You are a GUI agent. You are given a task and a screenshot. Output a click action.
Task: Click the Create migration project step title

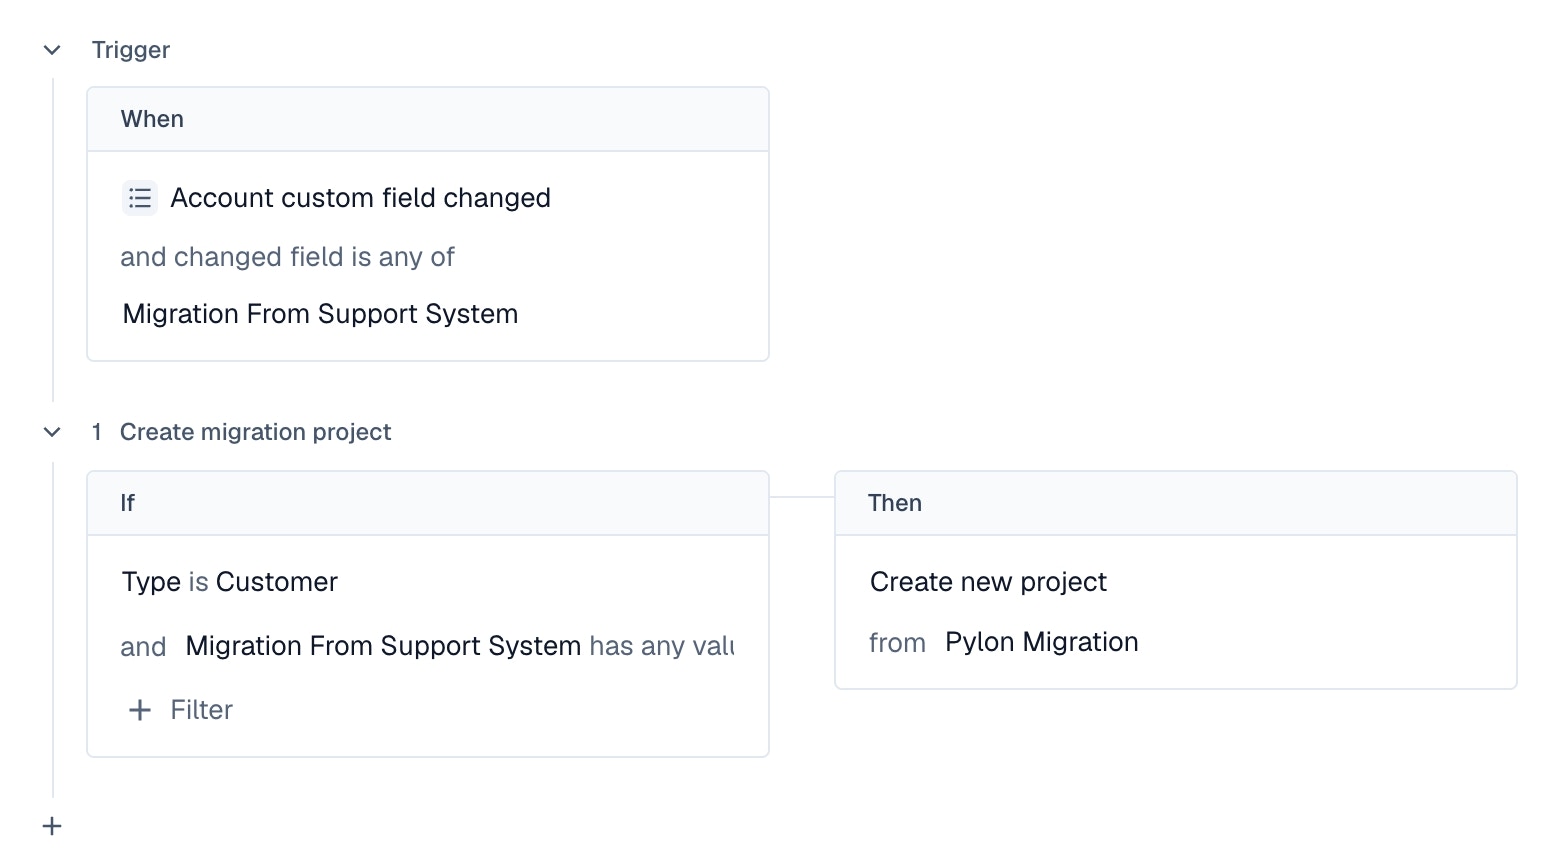tap(255, 432)
